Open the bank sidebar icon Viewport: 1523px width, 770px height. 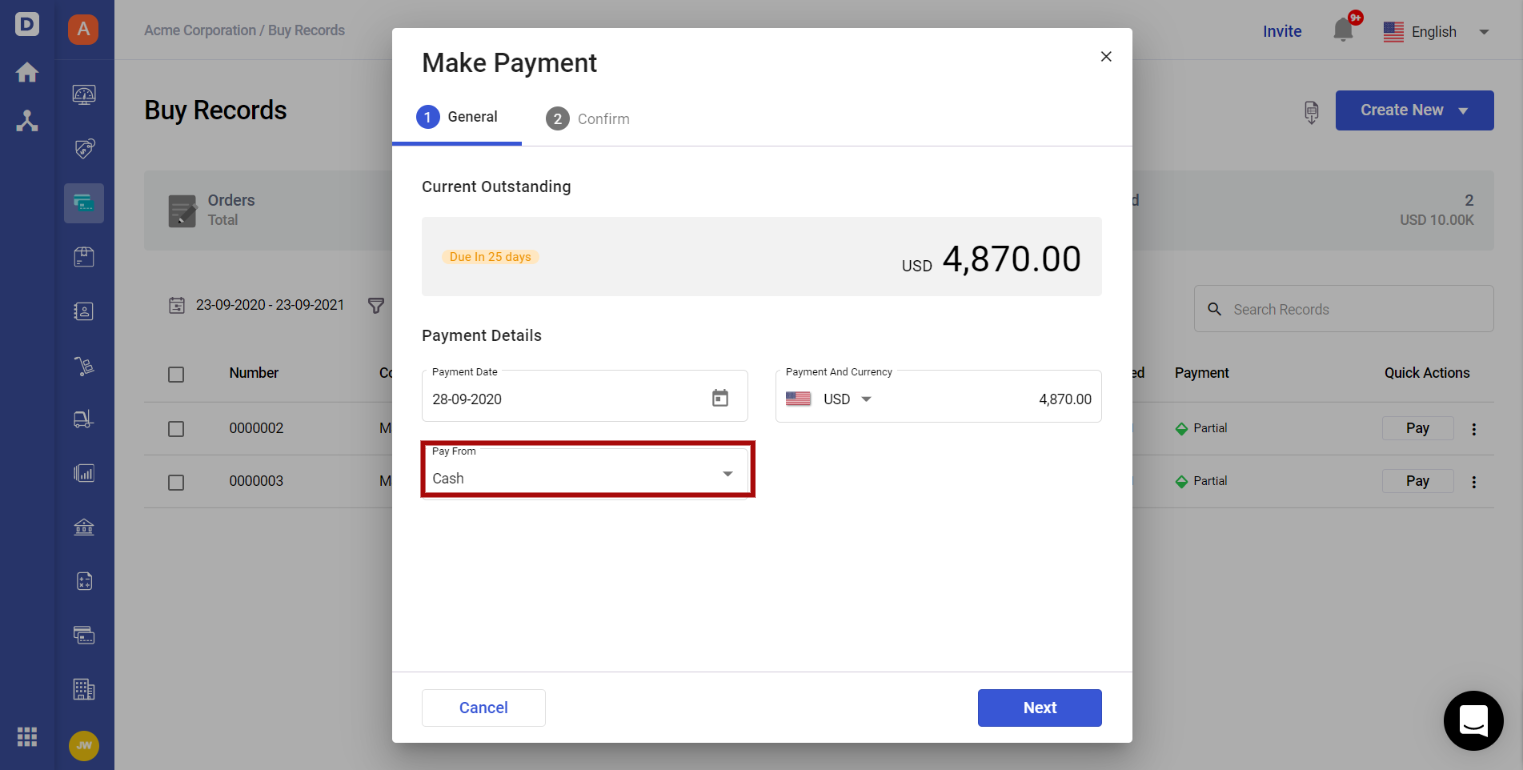(84, 526)
